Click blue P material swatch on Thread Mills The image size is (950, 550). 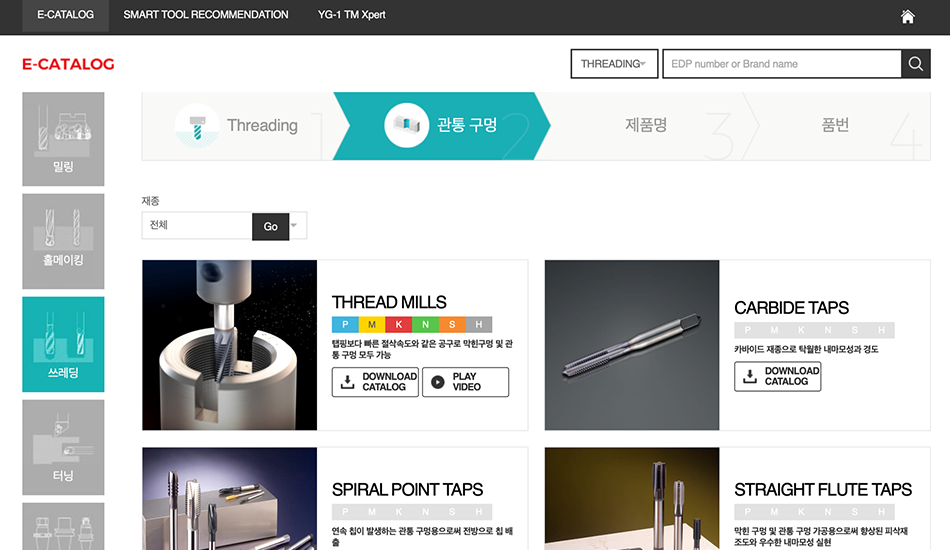point(345,325)
